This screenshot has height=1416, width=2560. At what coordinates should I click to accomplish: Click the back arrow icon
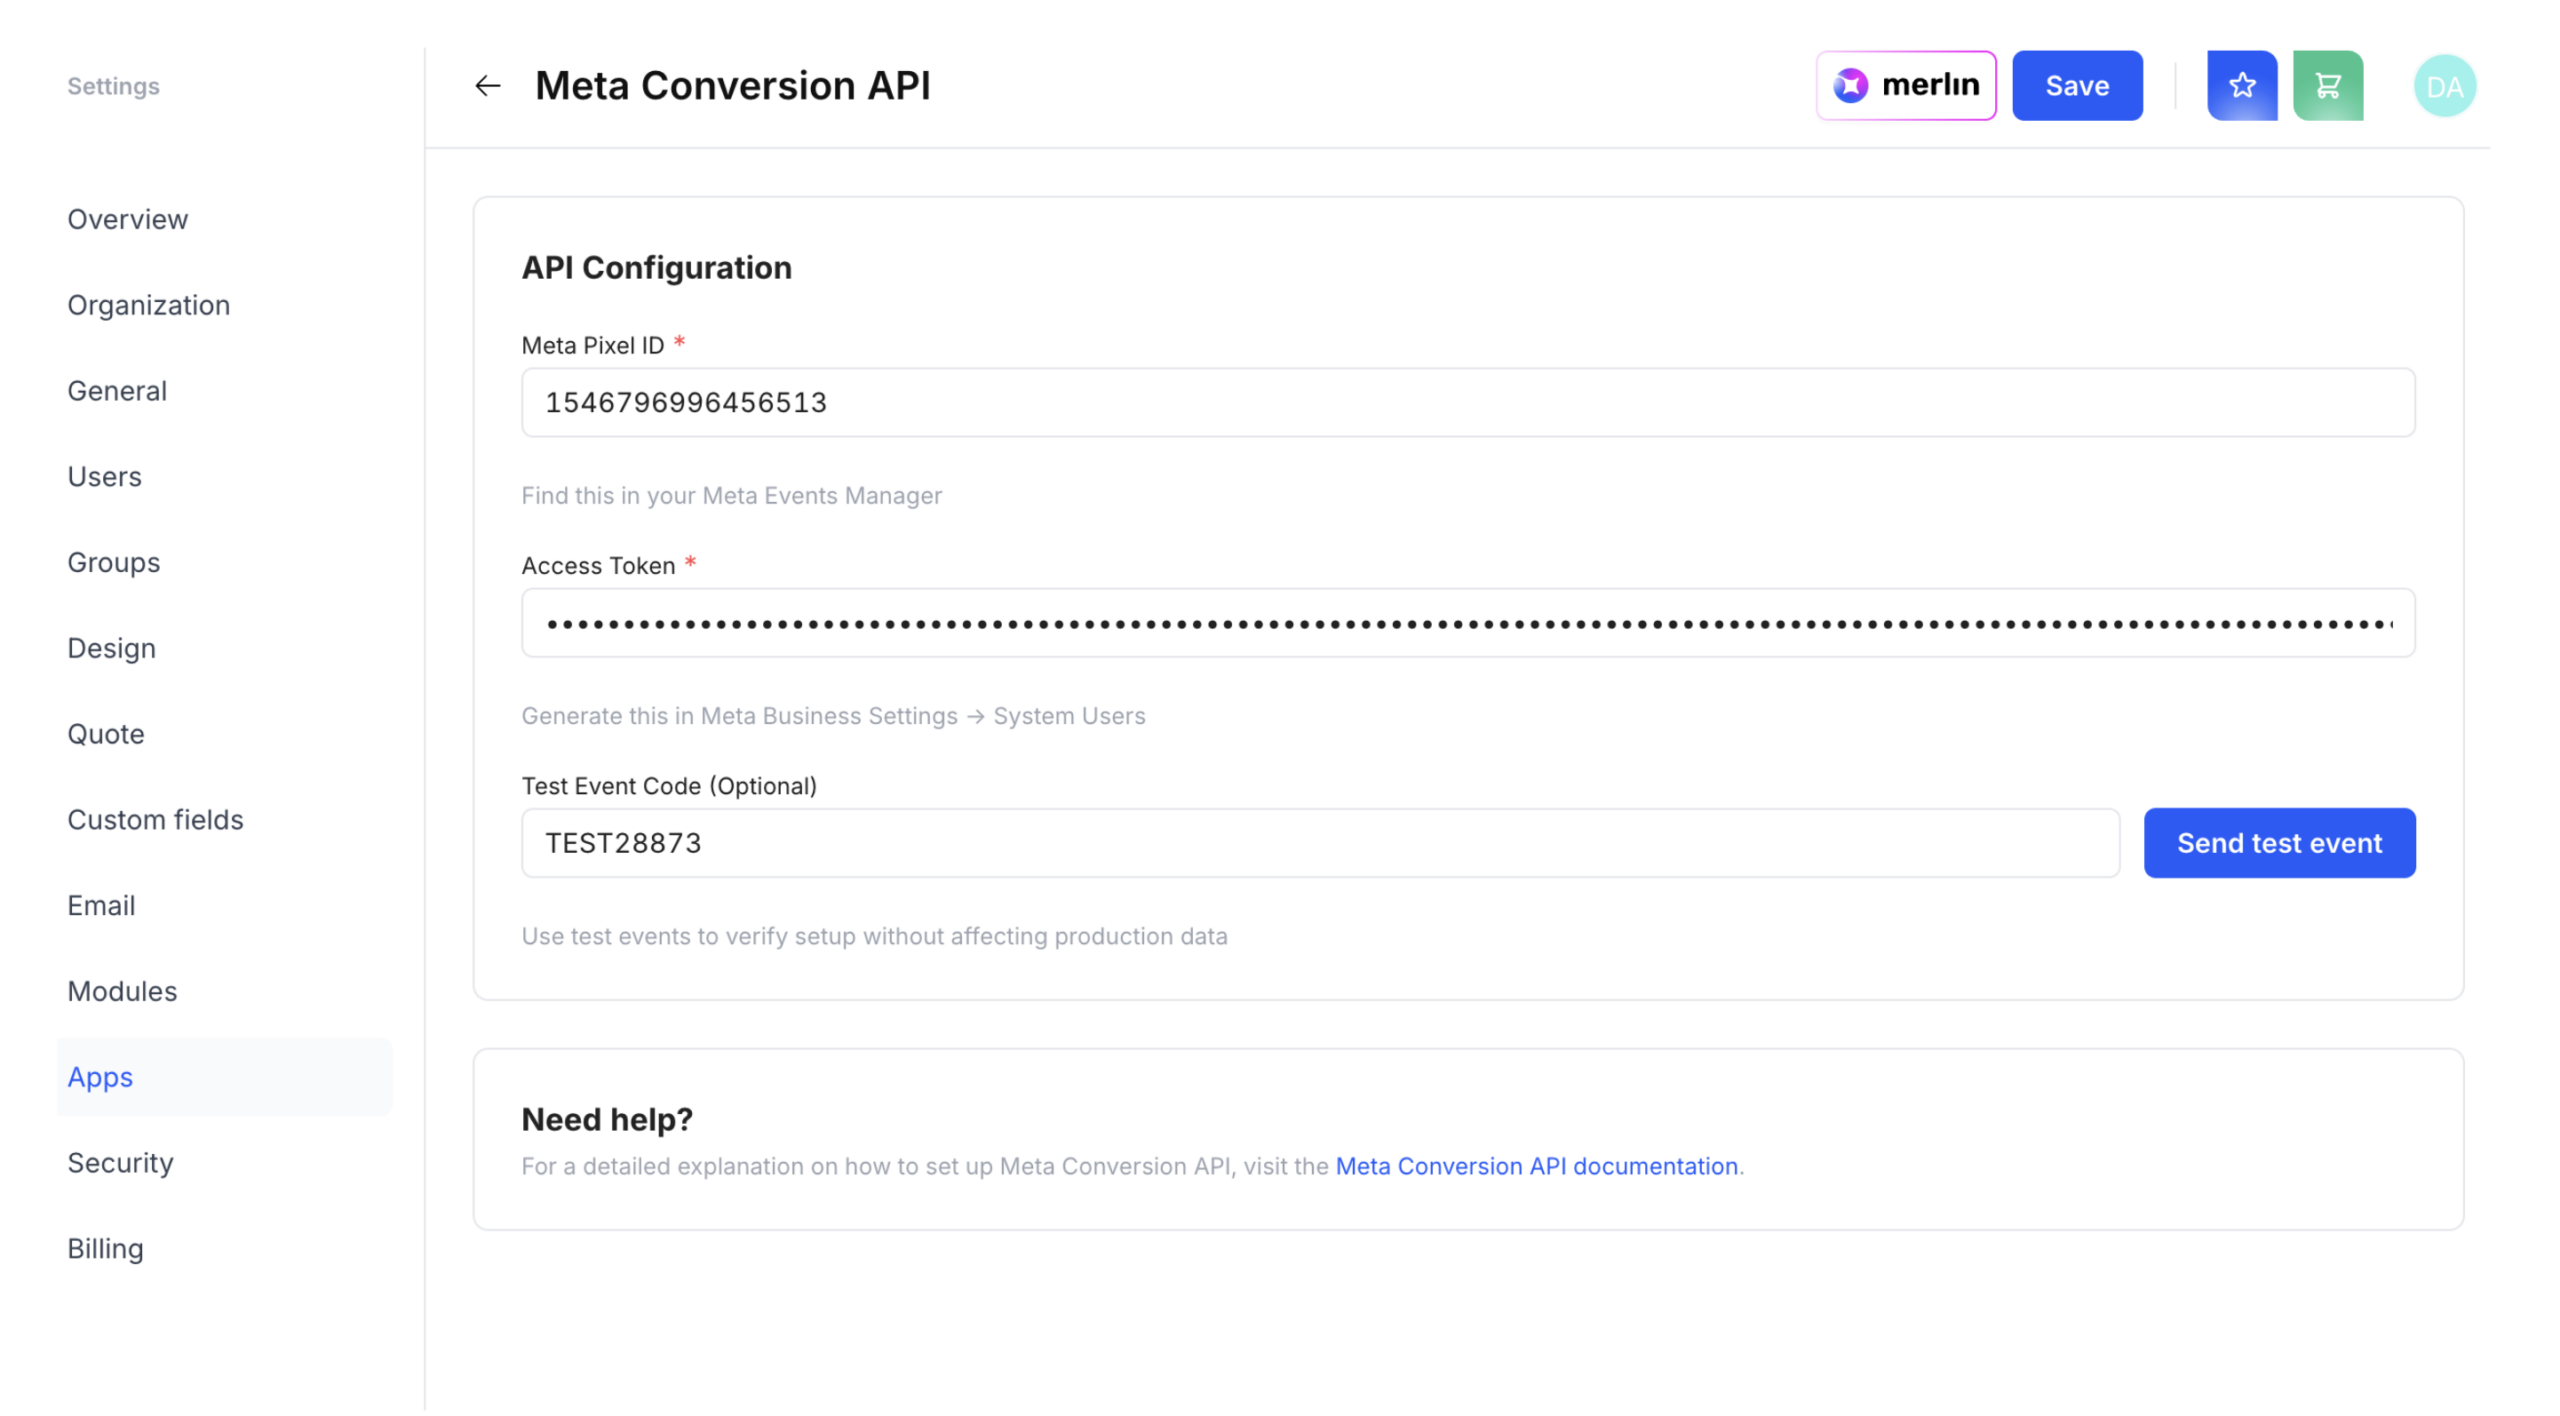[x=487, y=86]
